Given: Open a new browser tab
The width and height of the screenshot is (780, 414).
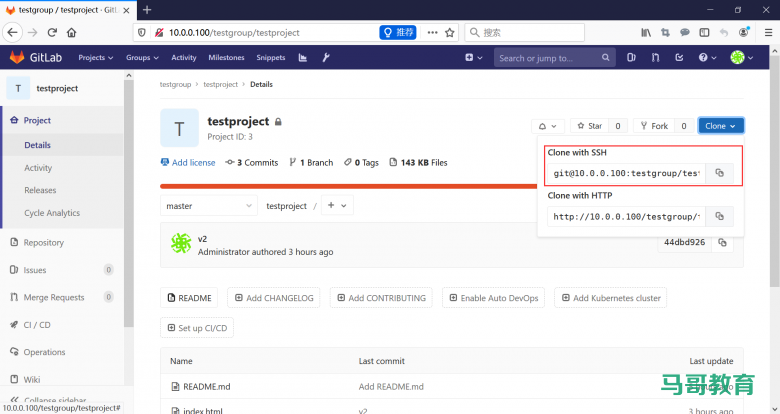Looking at the screenshot, I should (x=147, y=10).
